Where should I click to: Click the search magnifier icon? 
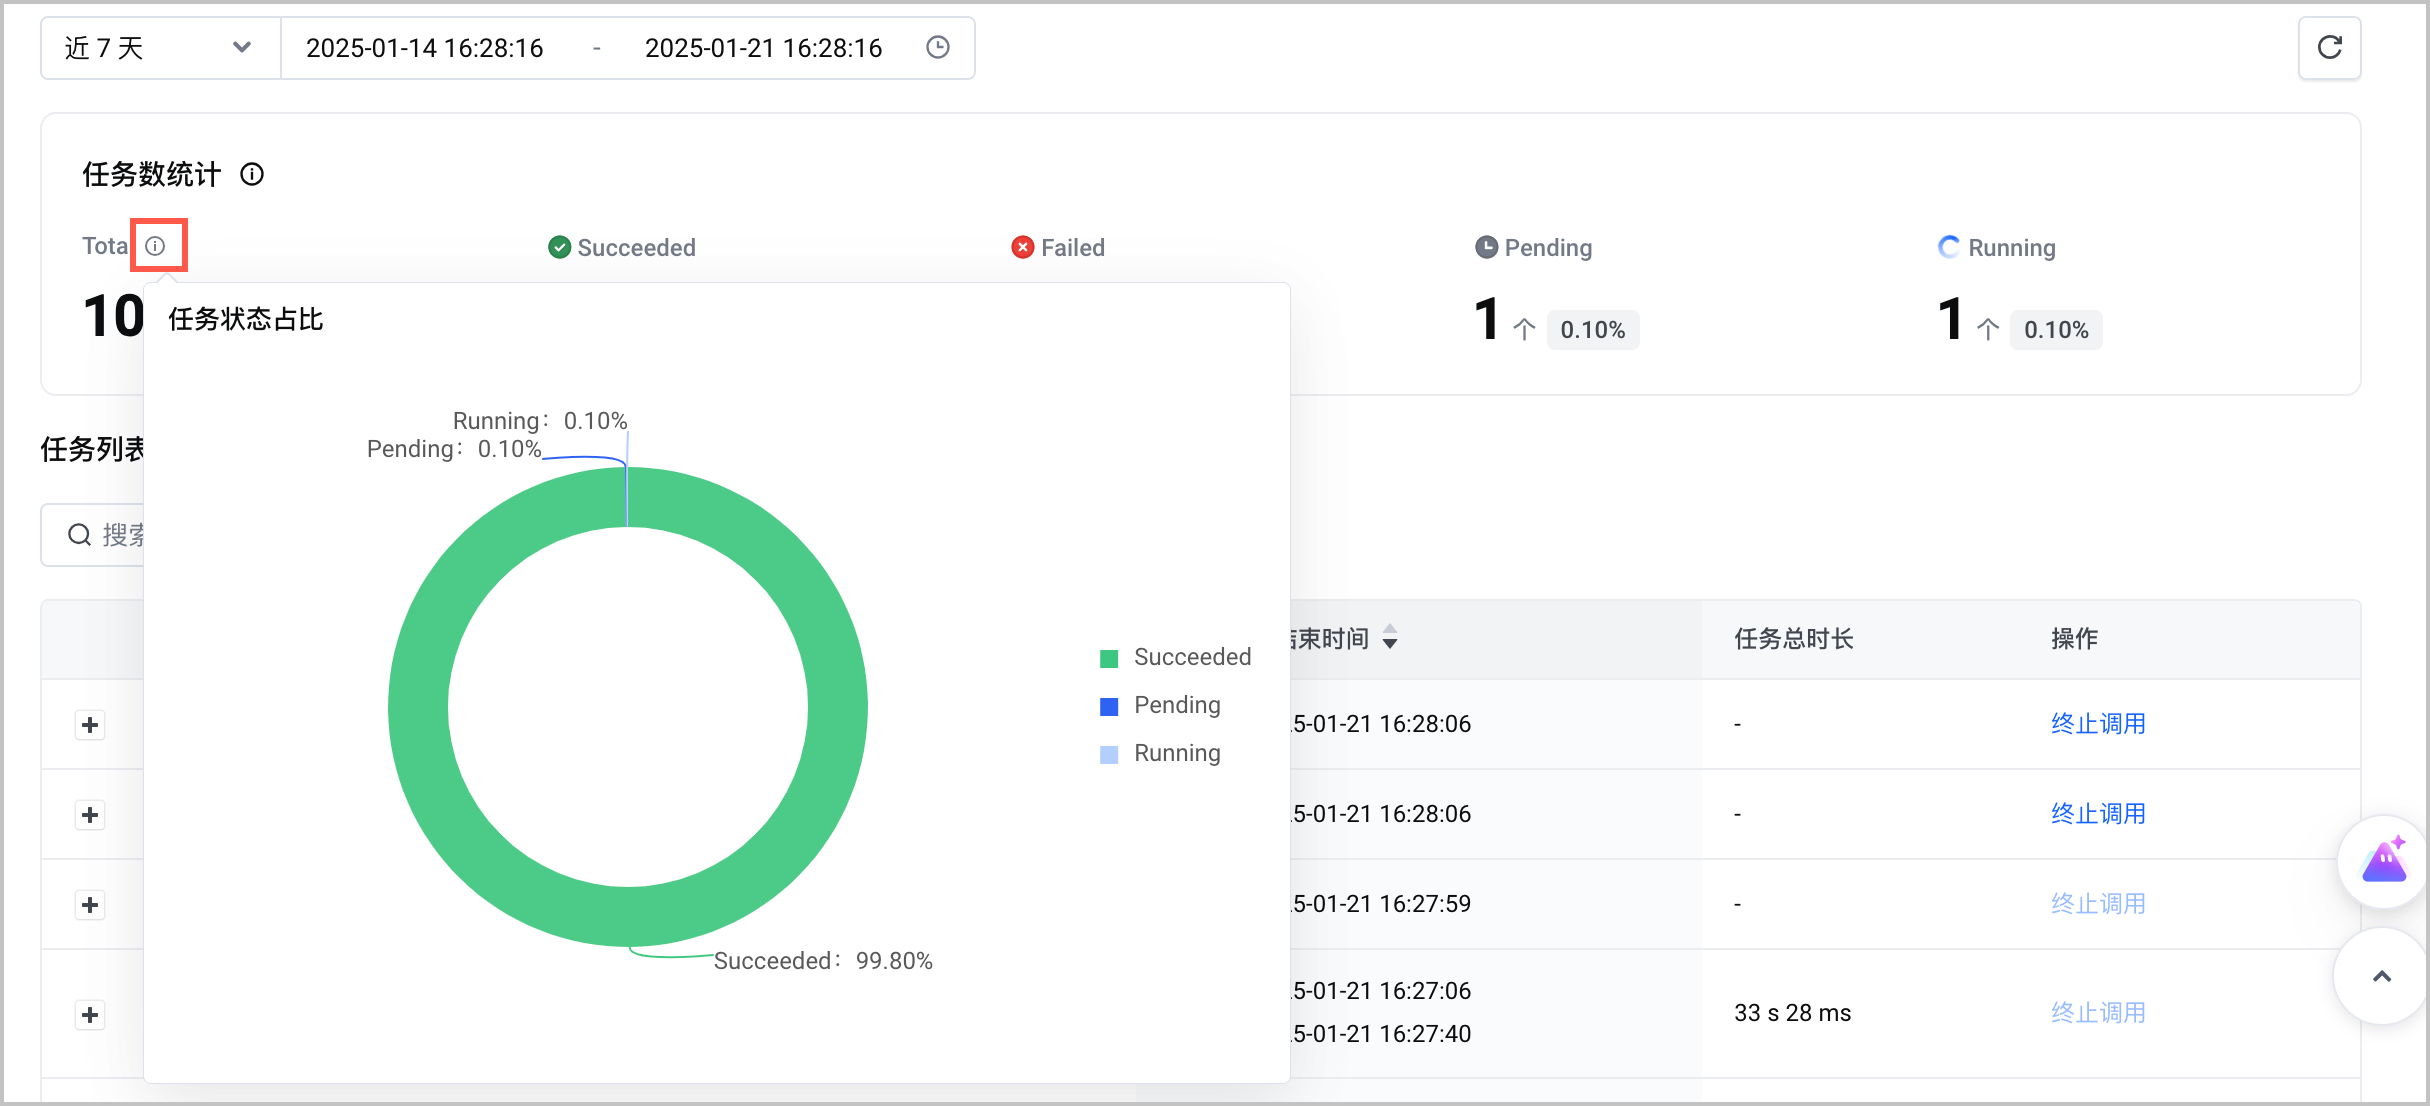pos(79,535)
